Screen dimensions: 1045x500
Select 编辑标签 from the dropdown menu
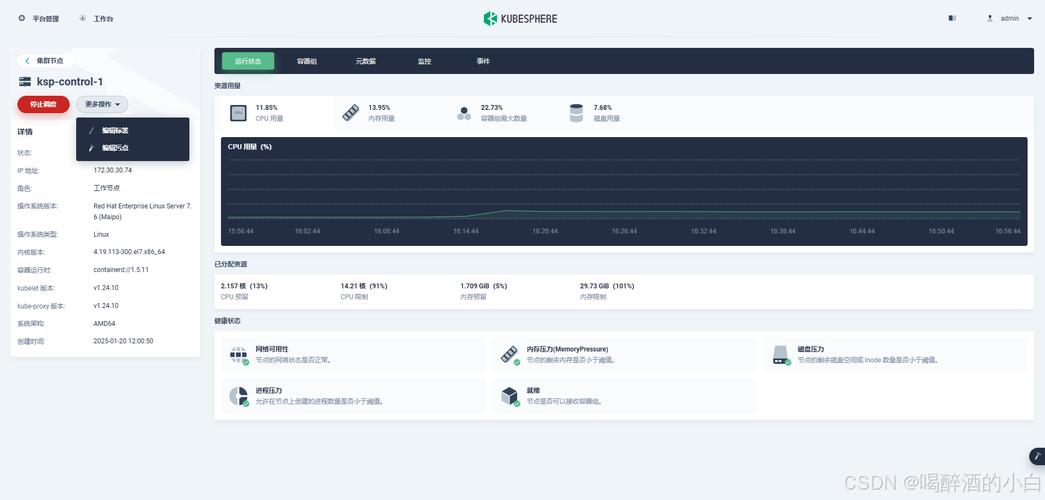tap(115, 130)
